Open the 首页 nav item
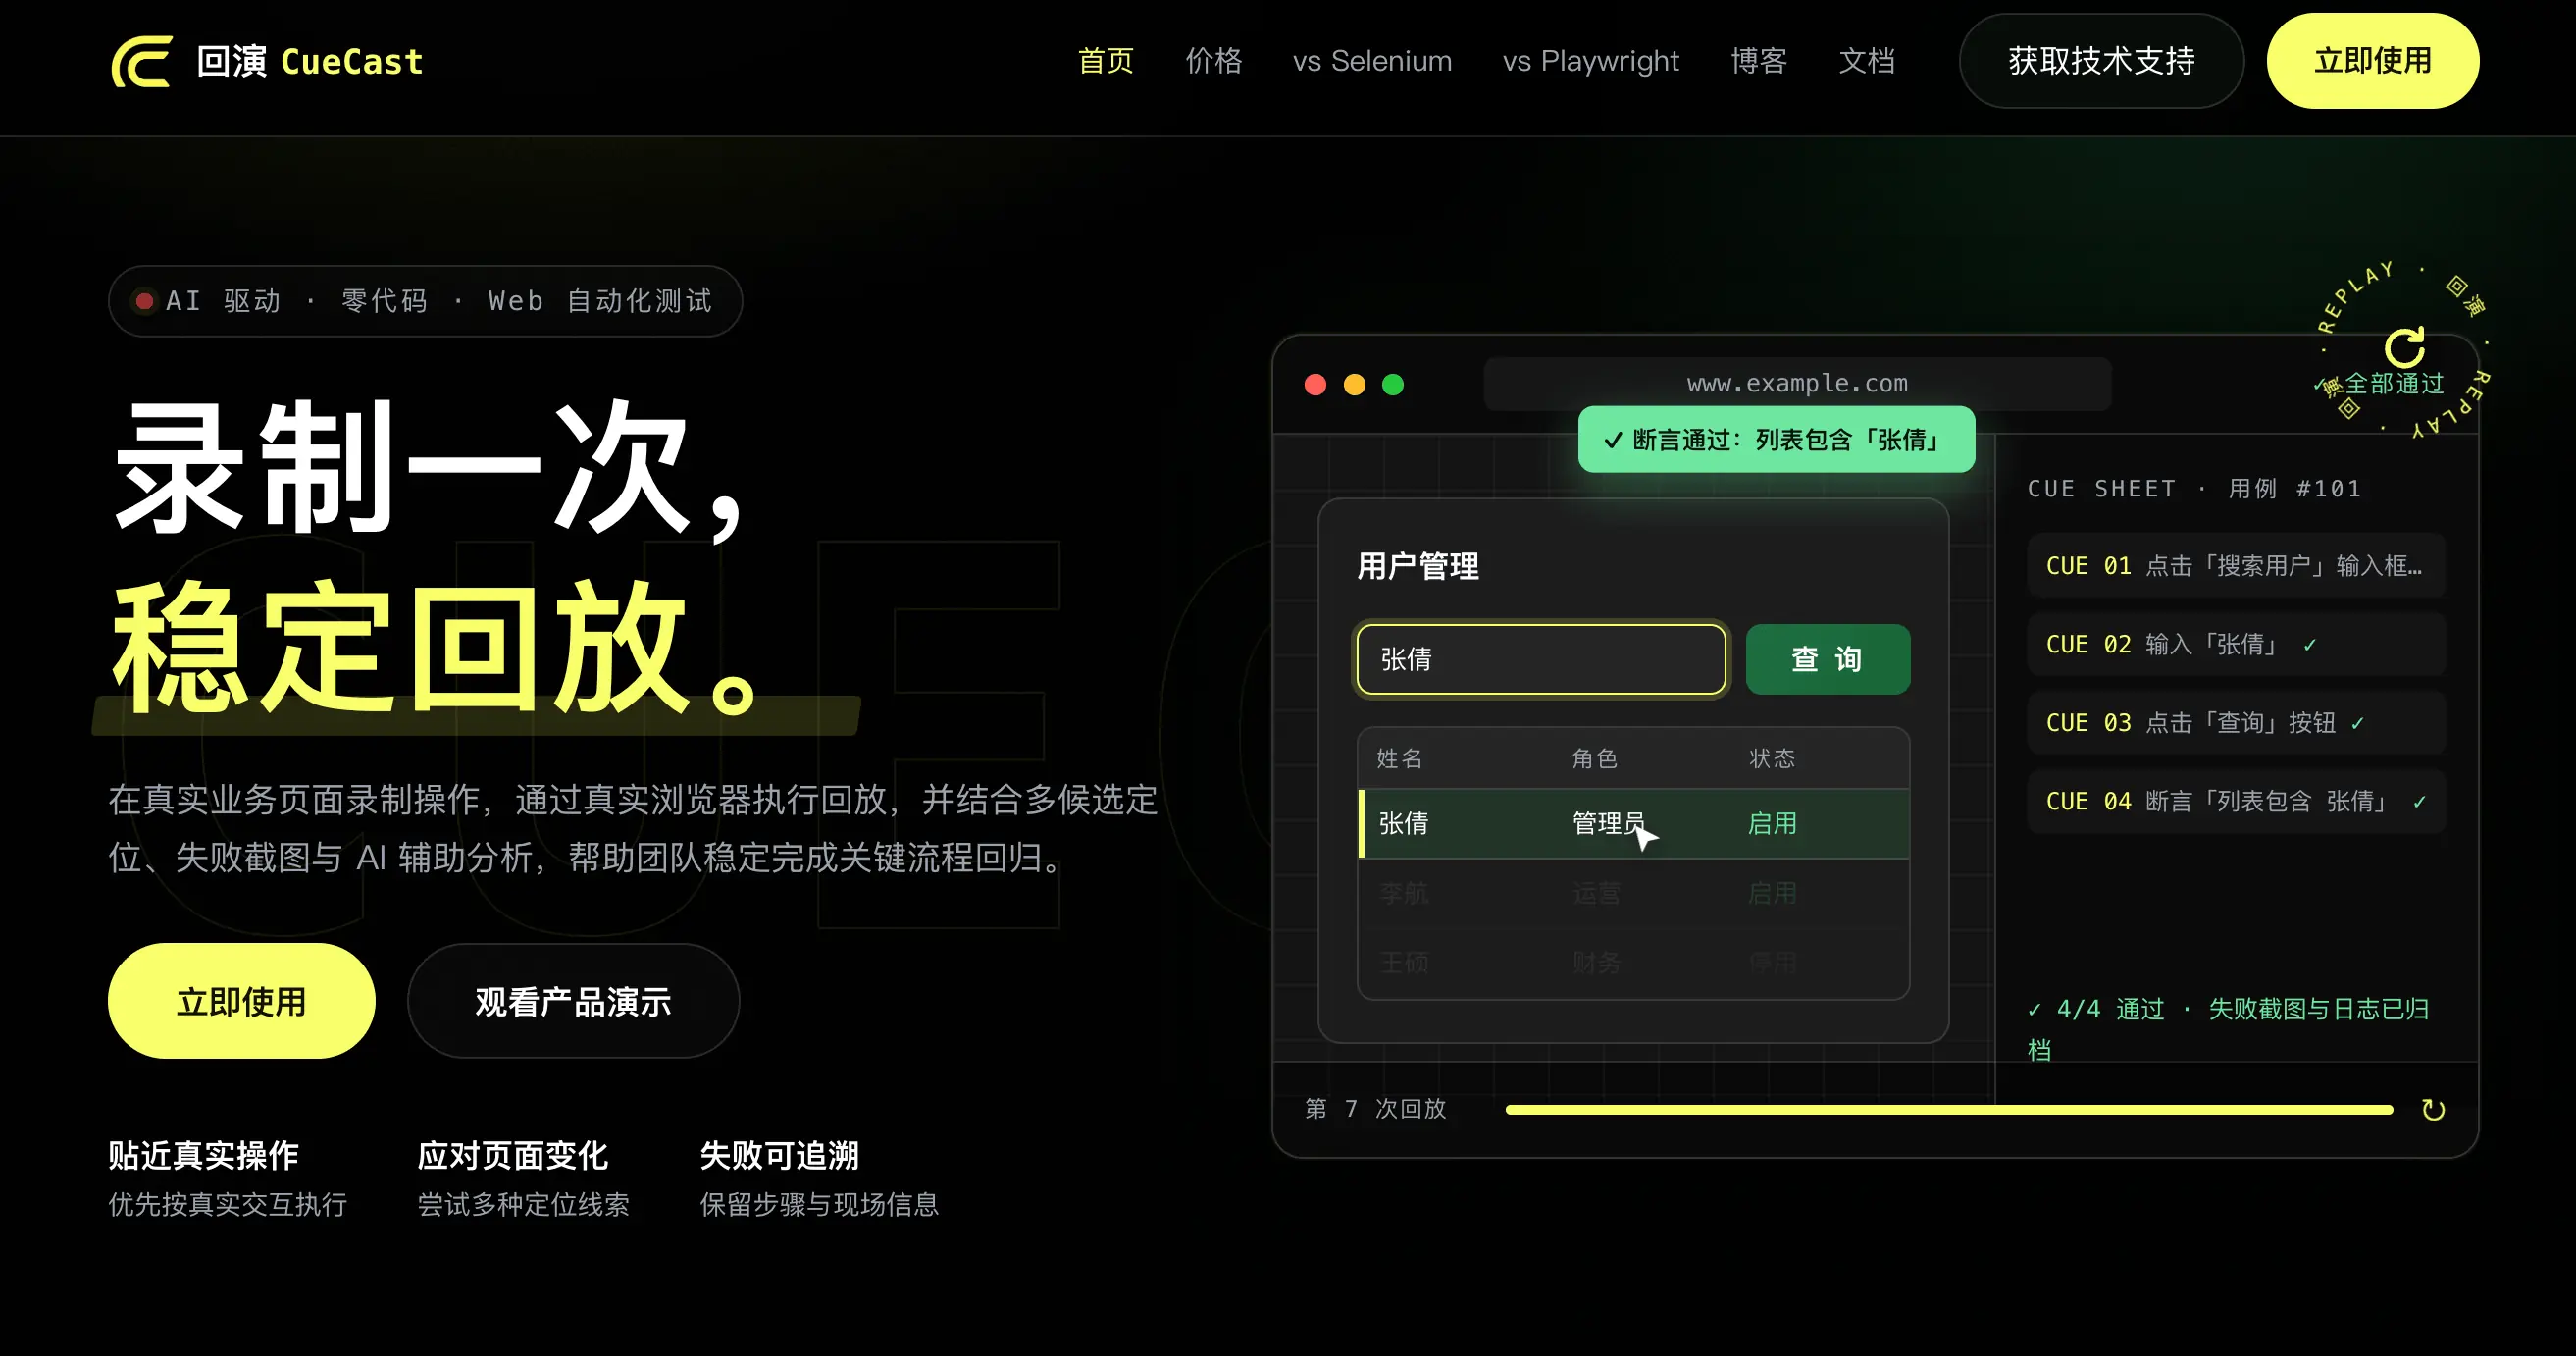 (x=1105, y=61)
